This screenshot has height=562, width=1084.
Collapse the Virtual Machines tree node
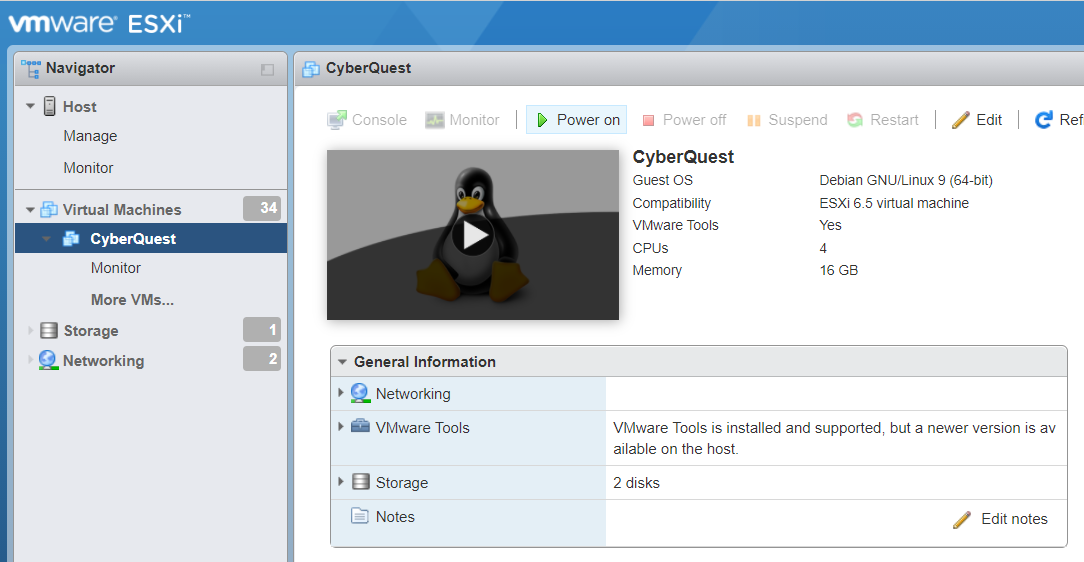click(x=30, y=209)
